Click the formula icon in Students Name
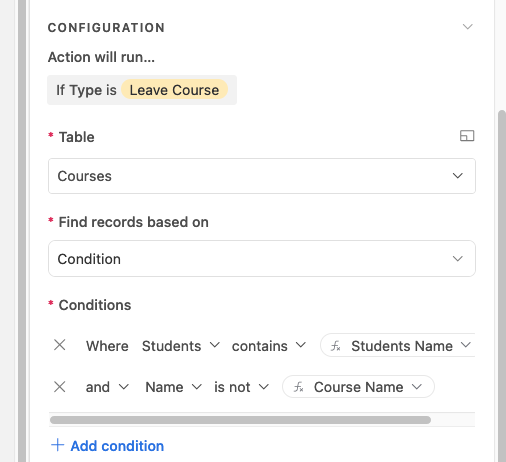Screen dimensions: 506x462 click(336, 346)
